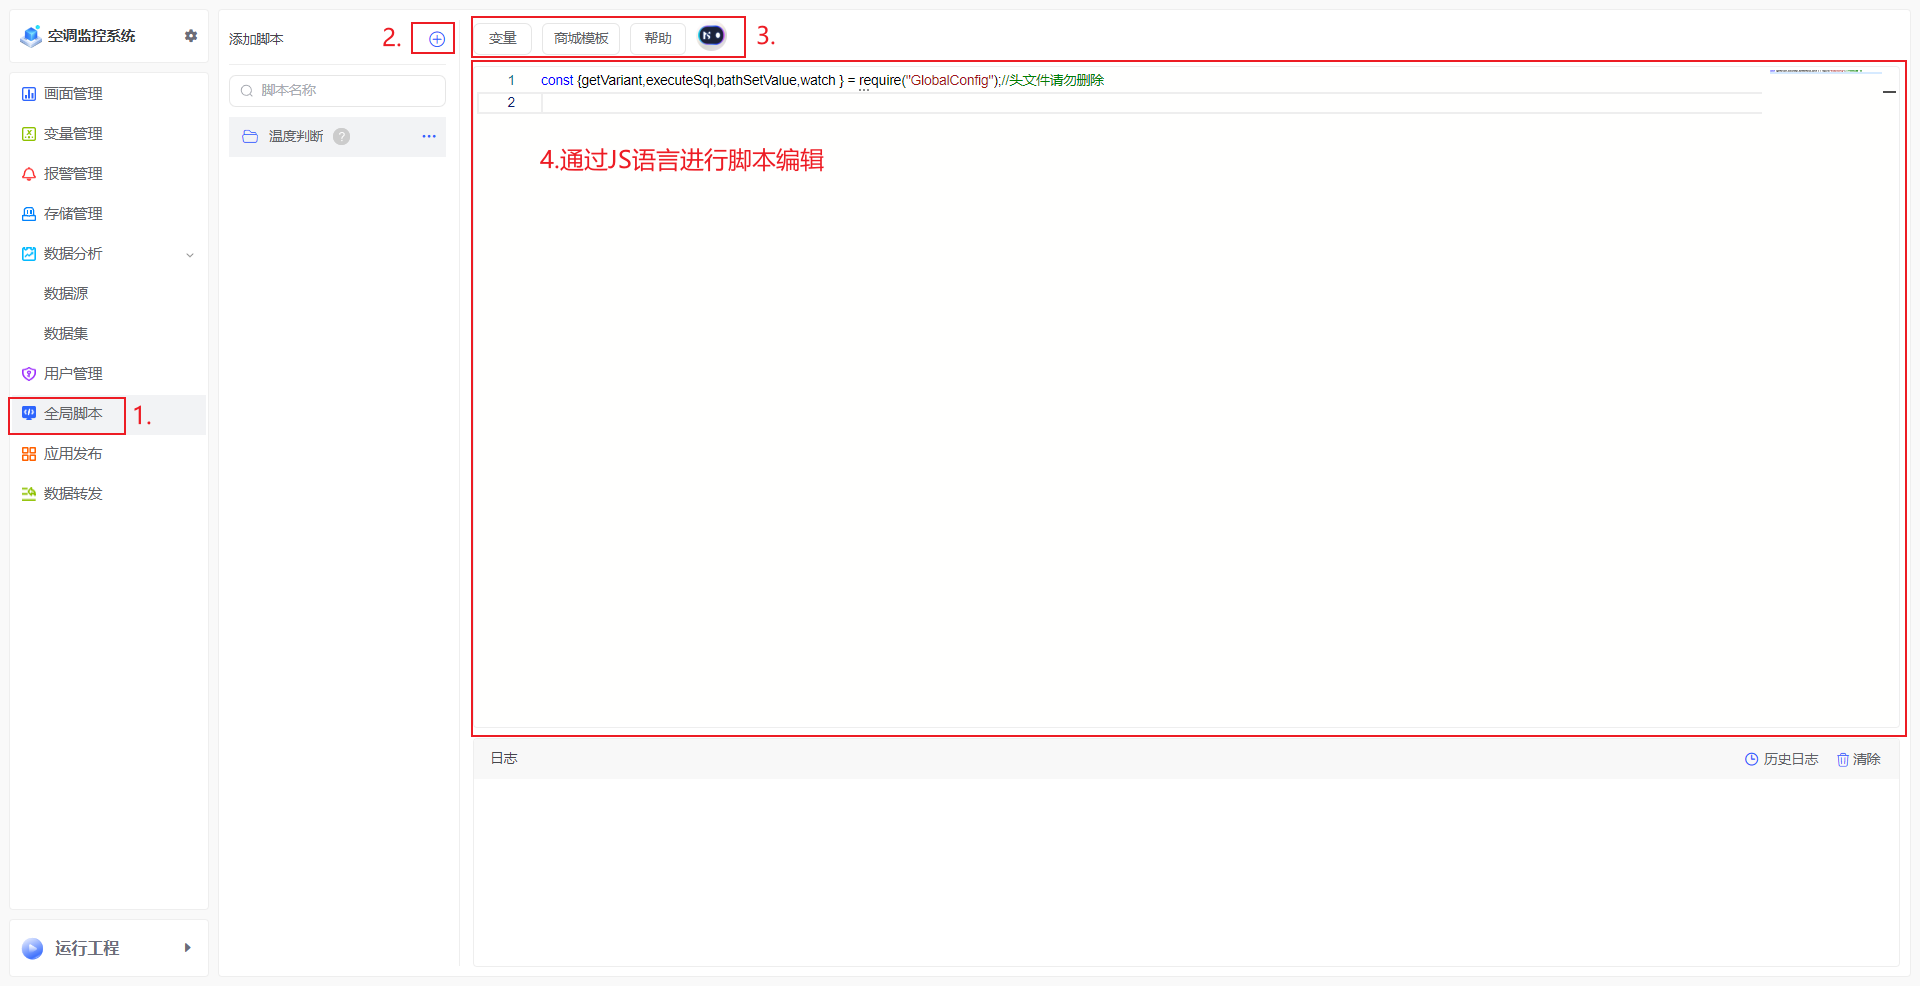Click the 帮助 button
Image resolution: width=1920 pixels, height=986 pixels.
[658, 39]
